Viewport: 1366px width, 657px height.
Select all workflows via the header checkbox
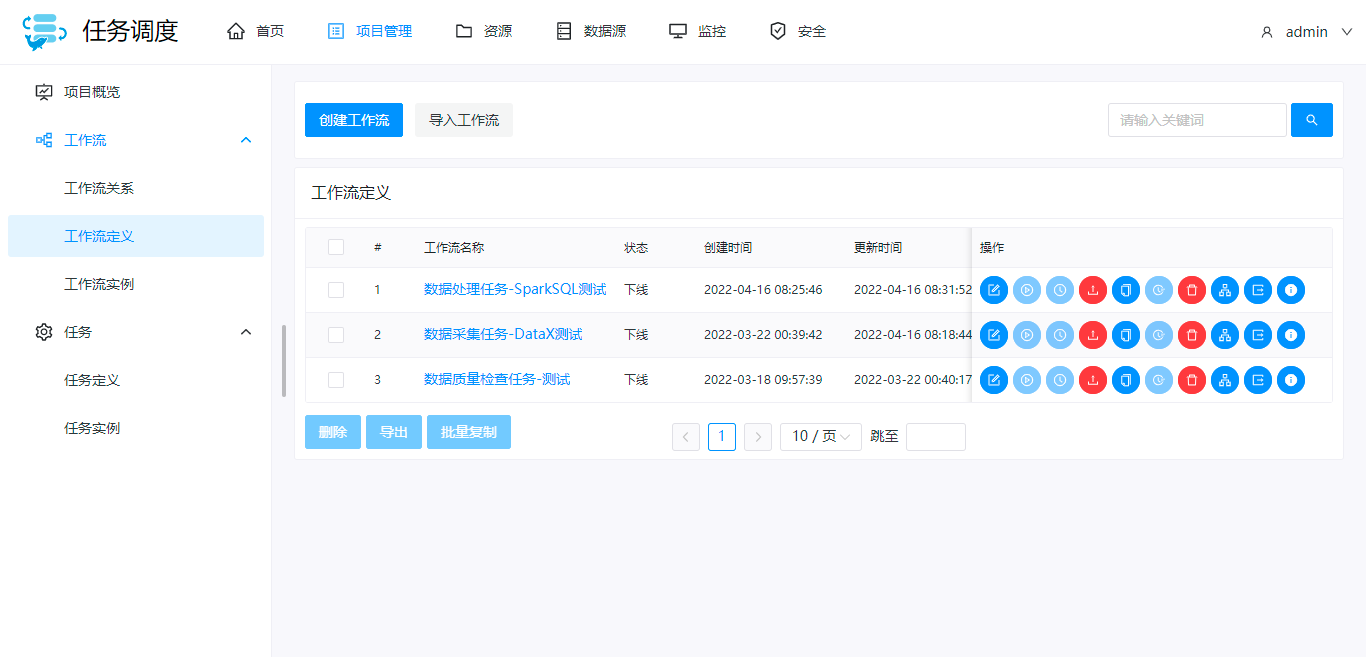336,246
